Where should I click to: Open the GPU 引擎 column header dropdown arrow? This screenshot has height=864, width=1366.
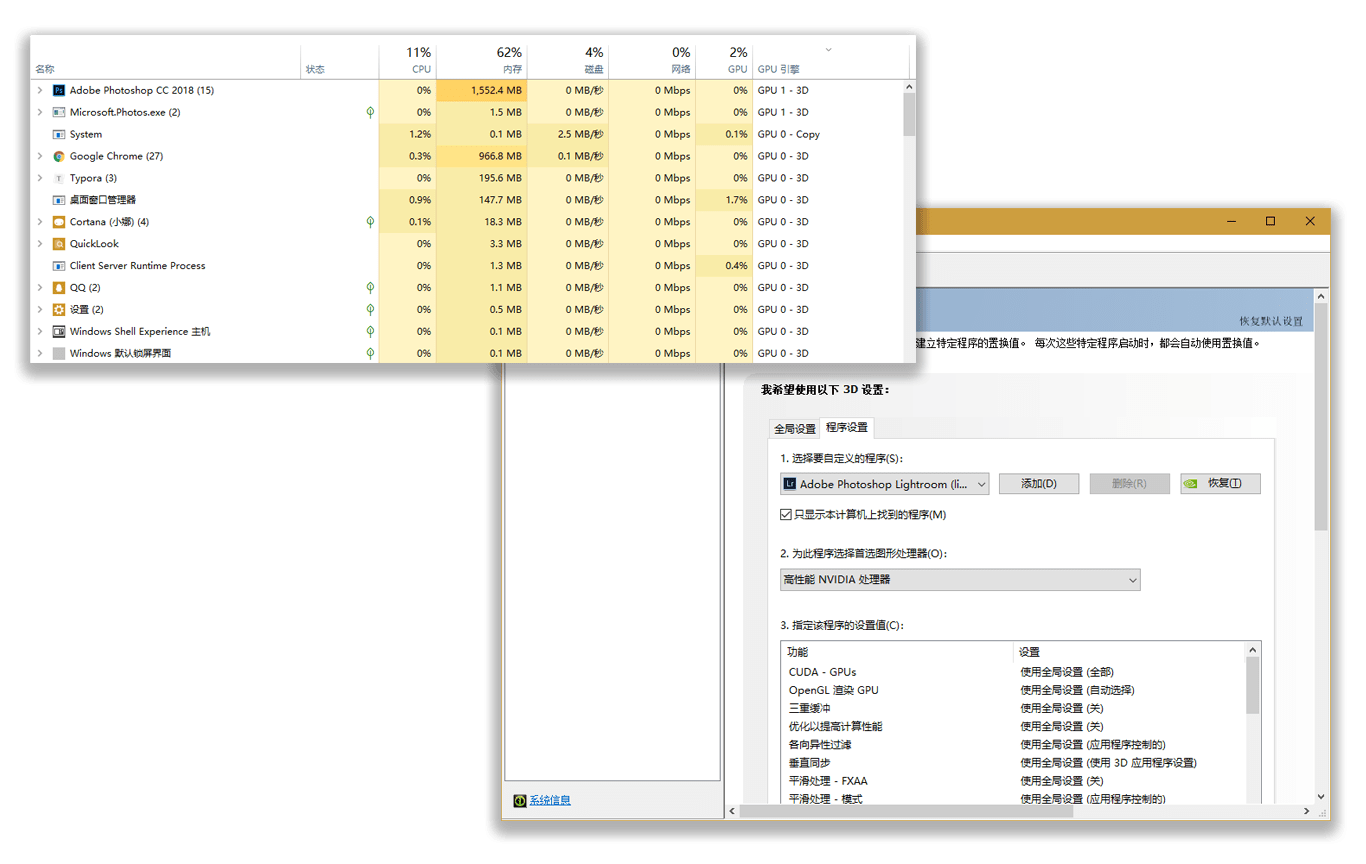tap(828, 50)
